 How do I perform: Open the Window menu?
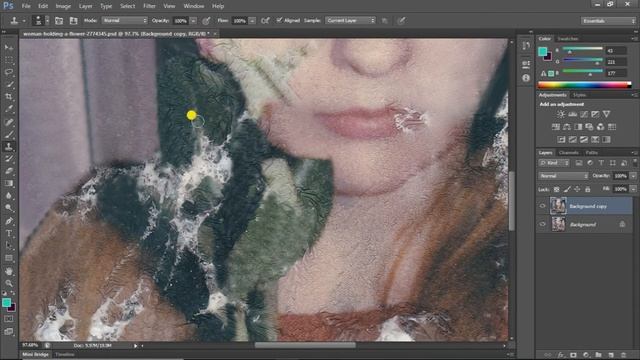pos(193,6)
